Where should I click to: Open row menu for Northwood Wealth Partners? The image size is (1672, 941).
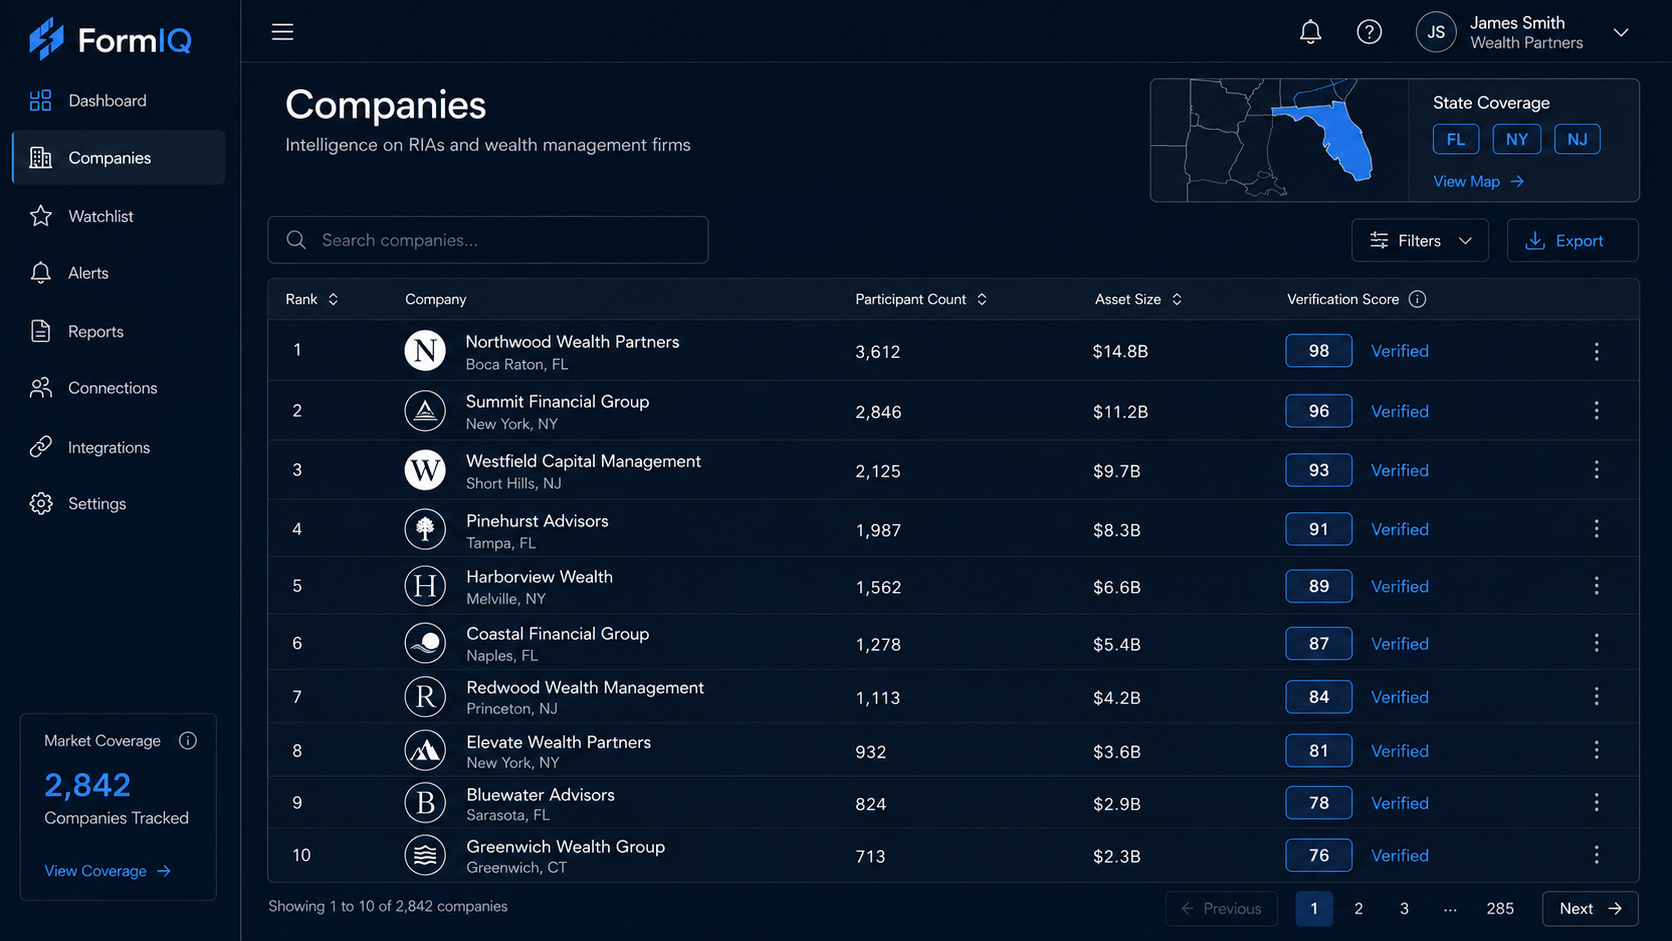1596,351
